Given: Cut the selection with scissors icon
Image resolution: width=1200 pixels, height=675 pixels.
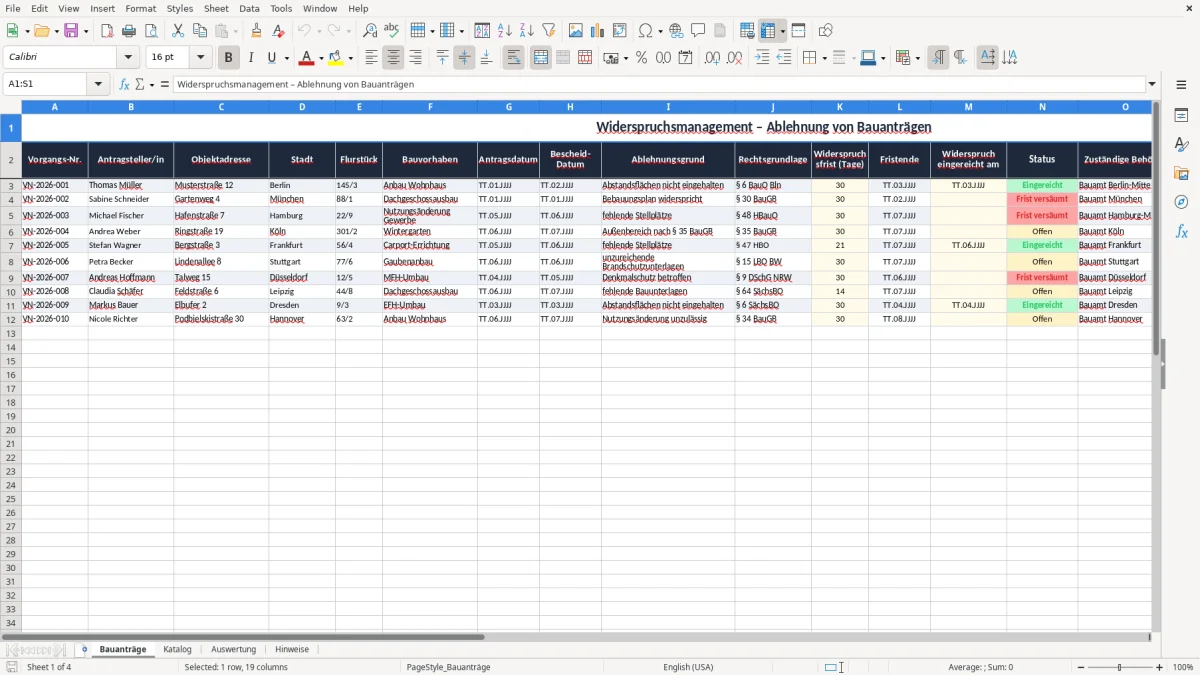Looking at the screenshot, I should coord(178,31).
